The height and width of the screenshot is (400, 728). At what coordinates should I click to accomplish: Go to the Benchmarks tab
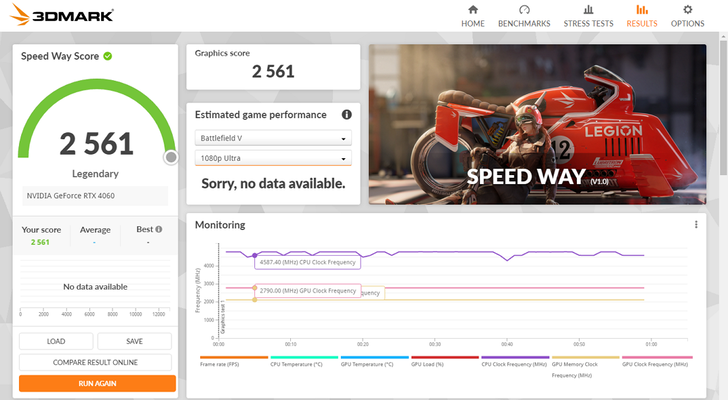point(524,16)
